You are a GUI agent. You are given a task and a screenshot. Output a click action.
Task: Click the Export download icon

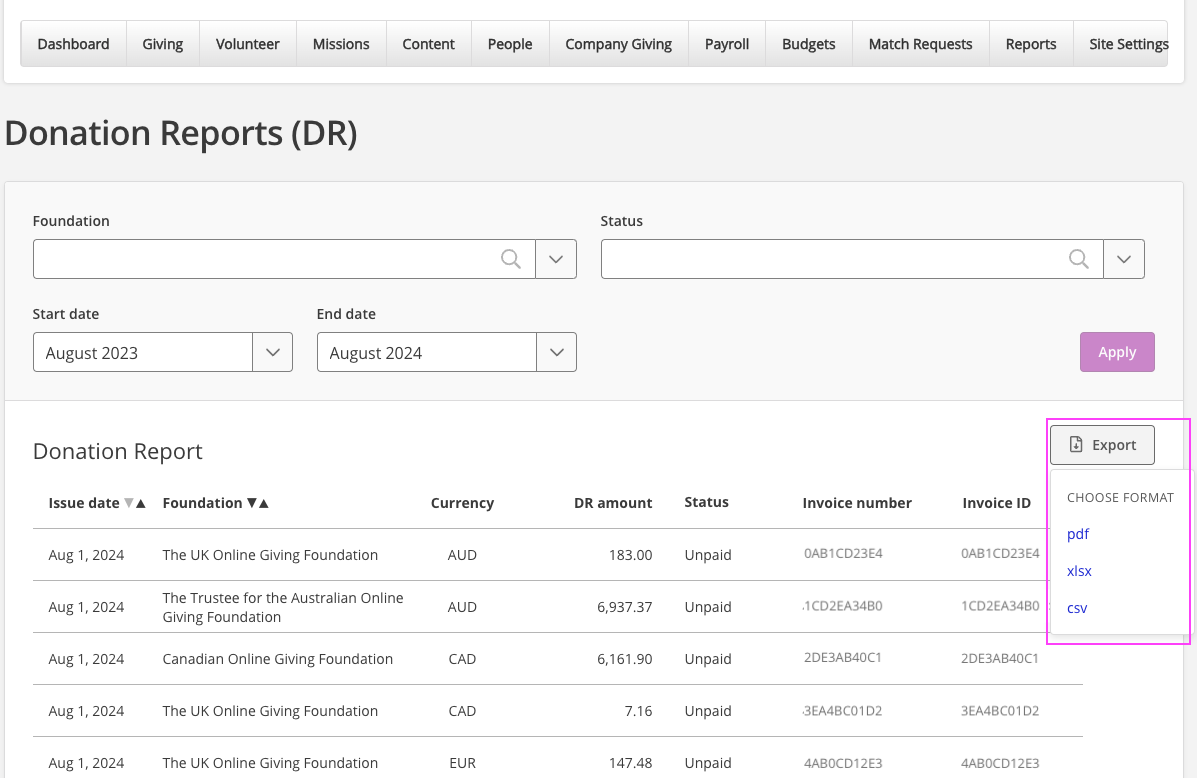point(1076,444)
